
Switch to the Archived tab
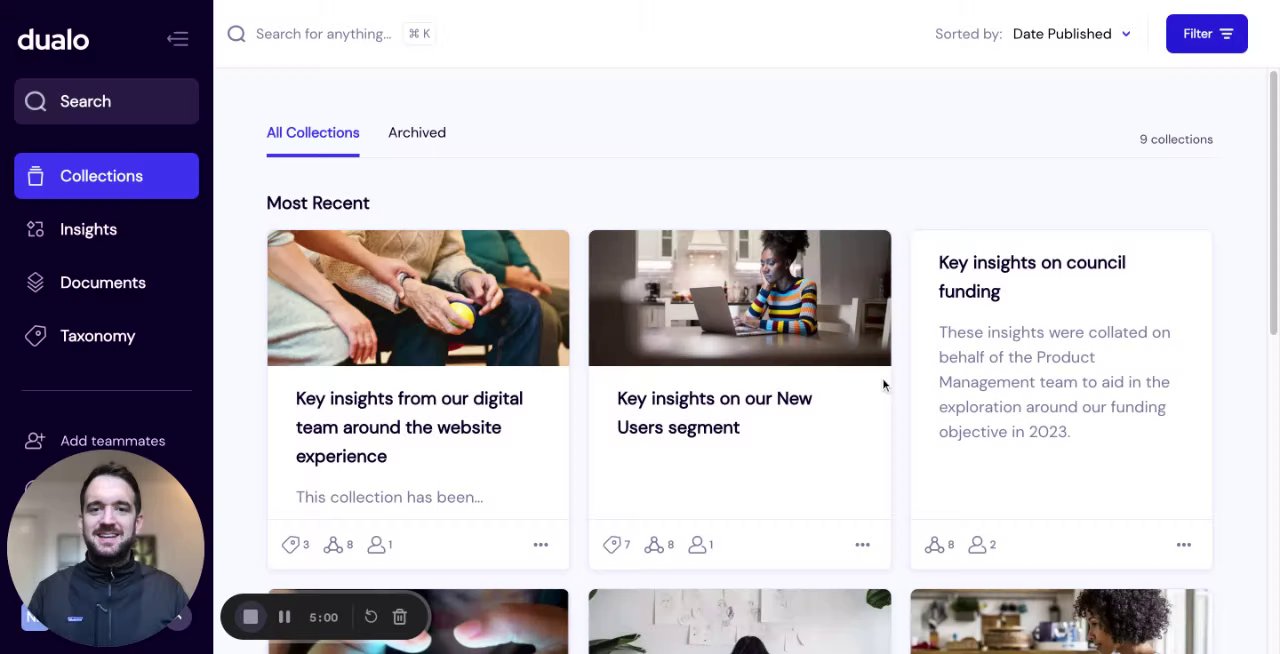[417, 133]
